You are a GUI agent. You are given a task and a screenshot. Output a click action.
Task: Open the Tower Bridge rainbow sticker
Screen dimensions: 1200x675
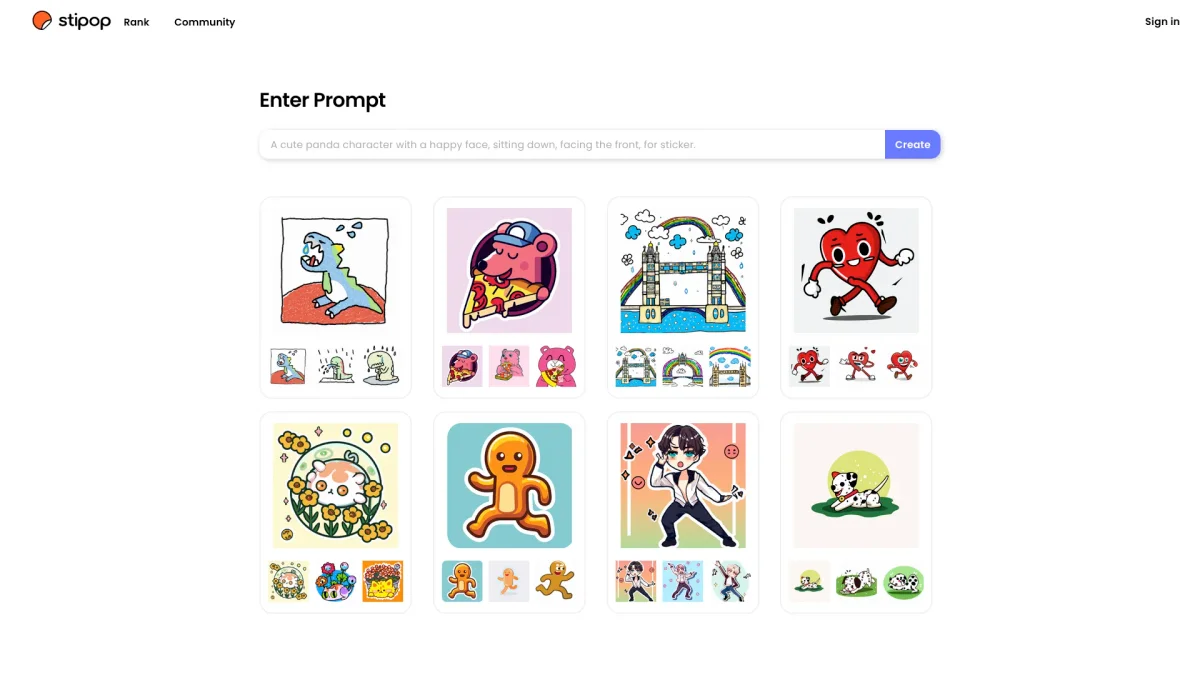(x=683, y=270)
